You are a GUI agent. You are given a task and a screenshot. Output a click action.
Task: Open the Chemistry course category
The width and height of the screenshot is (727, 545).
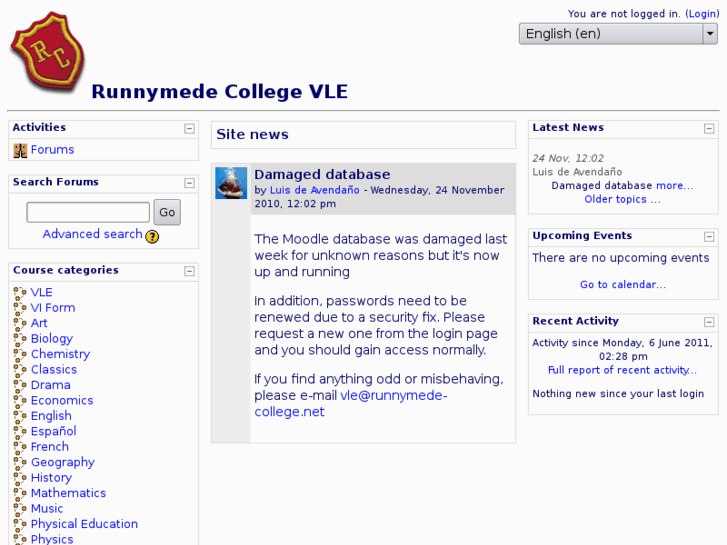[60, 354]
